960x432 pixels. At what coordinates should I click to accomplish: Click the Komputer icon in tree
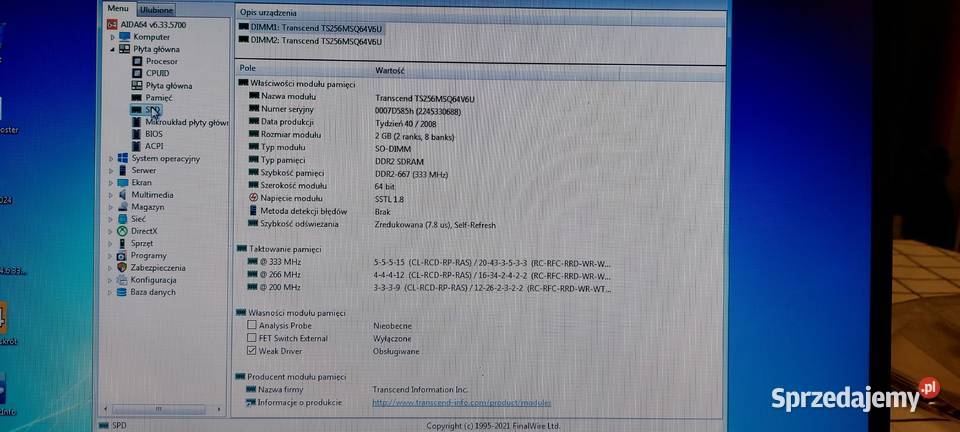125,37
